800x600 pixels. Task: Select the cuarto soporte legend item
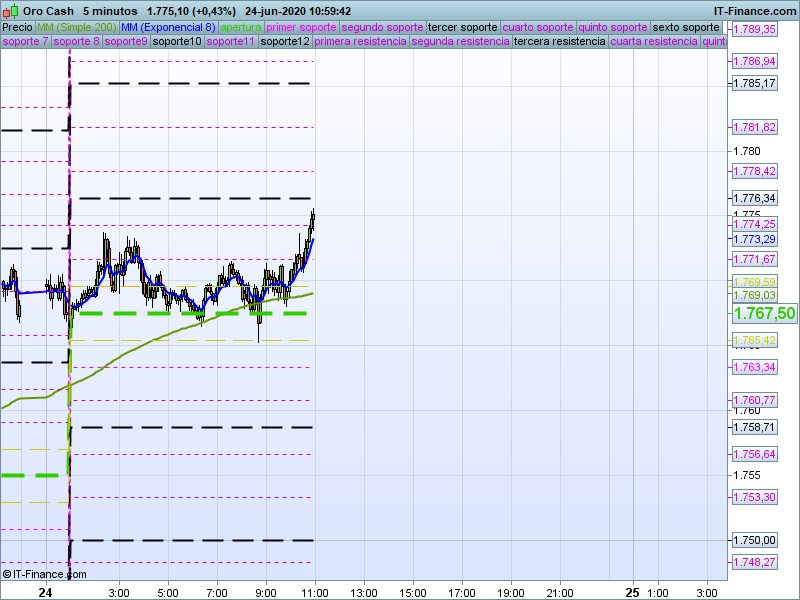(x=538, y=27)
